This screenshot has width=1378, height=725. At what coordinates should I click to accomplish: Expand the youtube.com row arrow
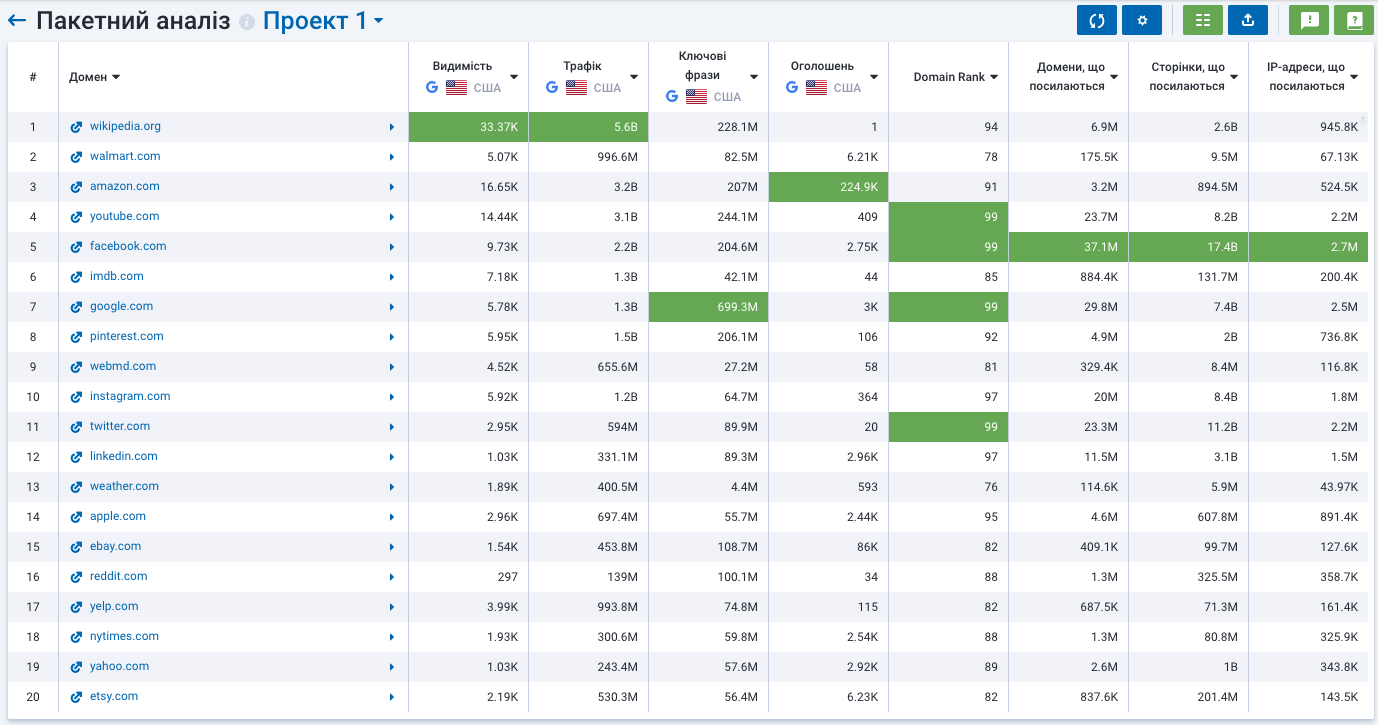tap(391, 217)
